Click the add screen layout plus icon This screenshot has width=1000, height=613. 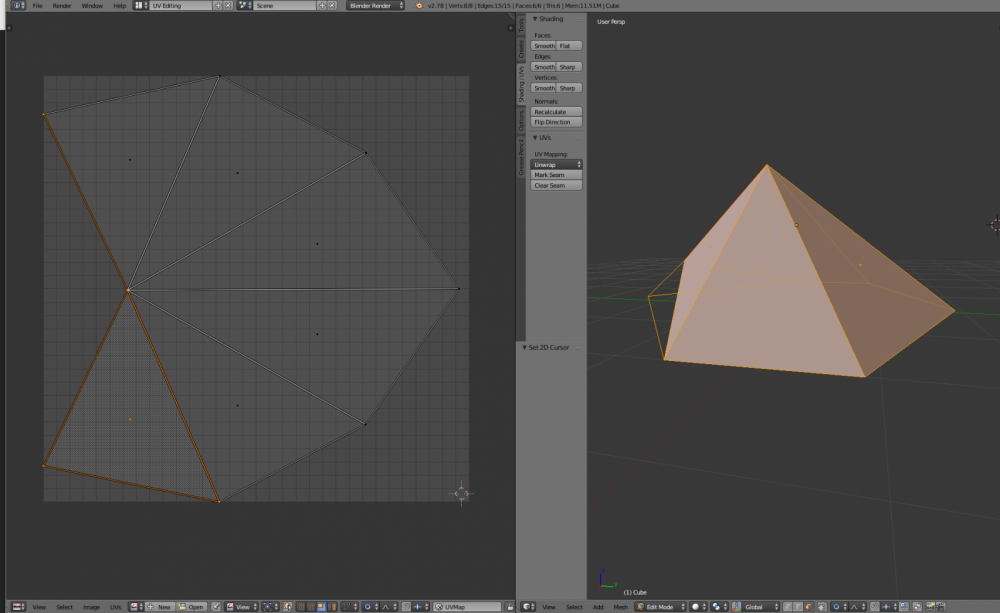point(218,5)
